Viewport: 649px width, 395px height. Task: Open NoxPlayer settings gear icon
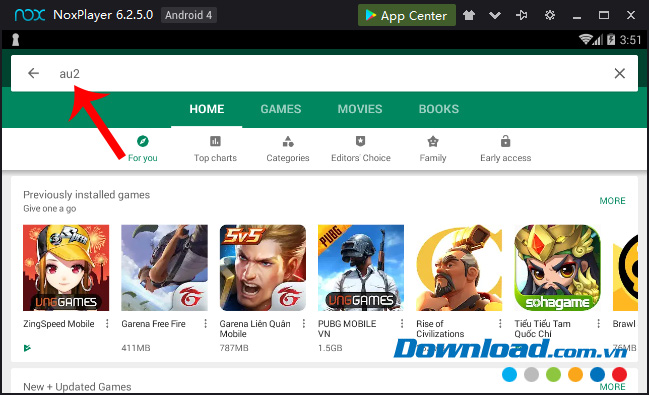tap(550, 15)
